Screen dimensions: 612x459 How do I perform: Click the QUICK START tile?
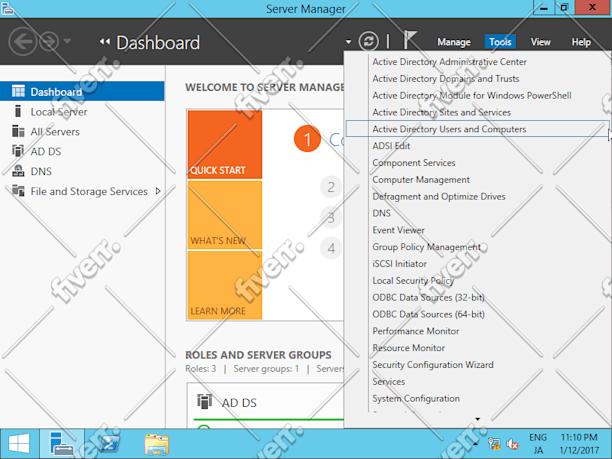click(225, 144)
